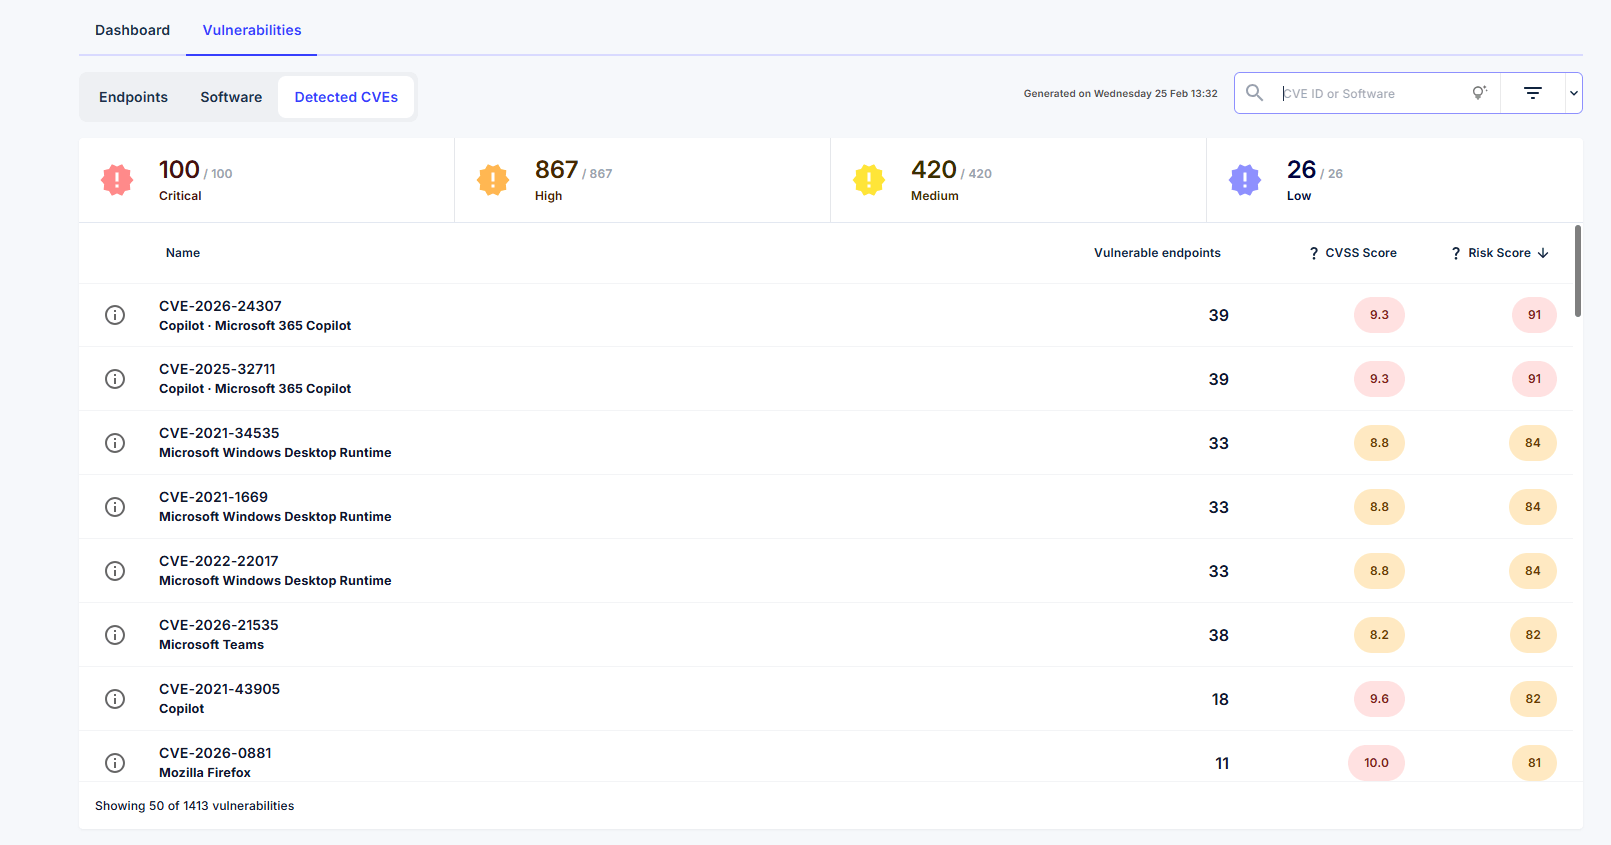Sort by the Name column header
The image size is (1611, 845).
click(x=183, y=253)
